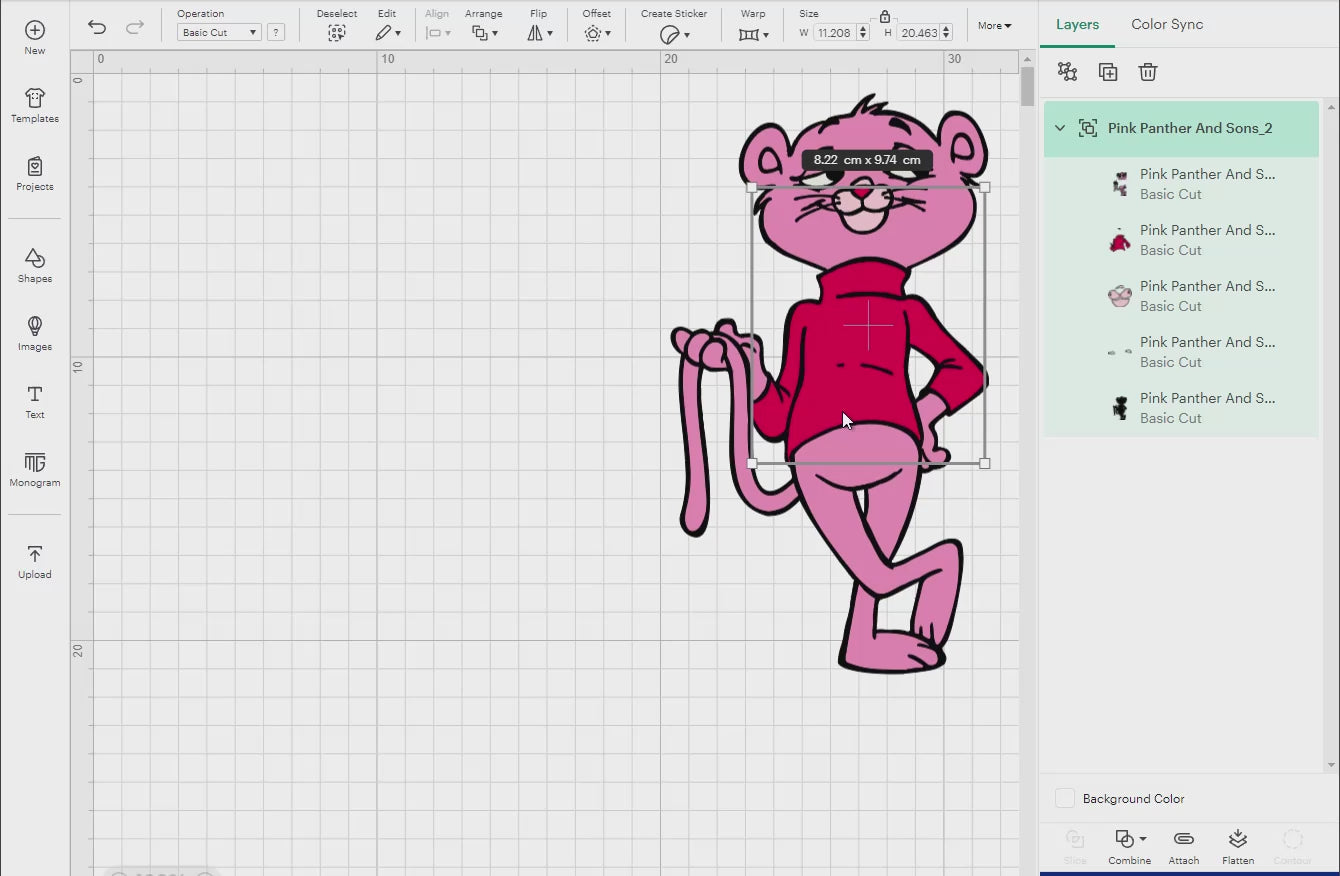Click the Create Sticker icon

click(670, 34)
